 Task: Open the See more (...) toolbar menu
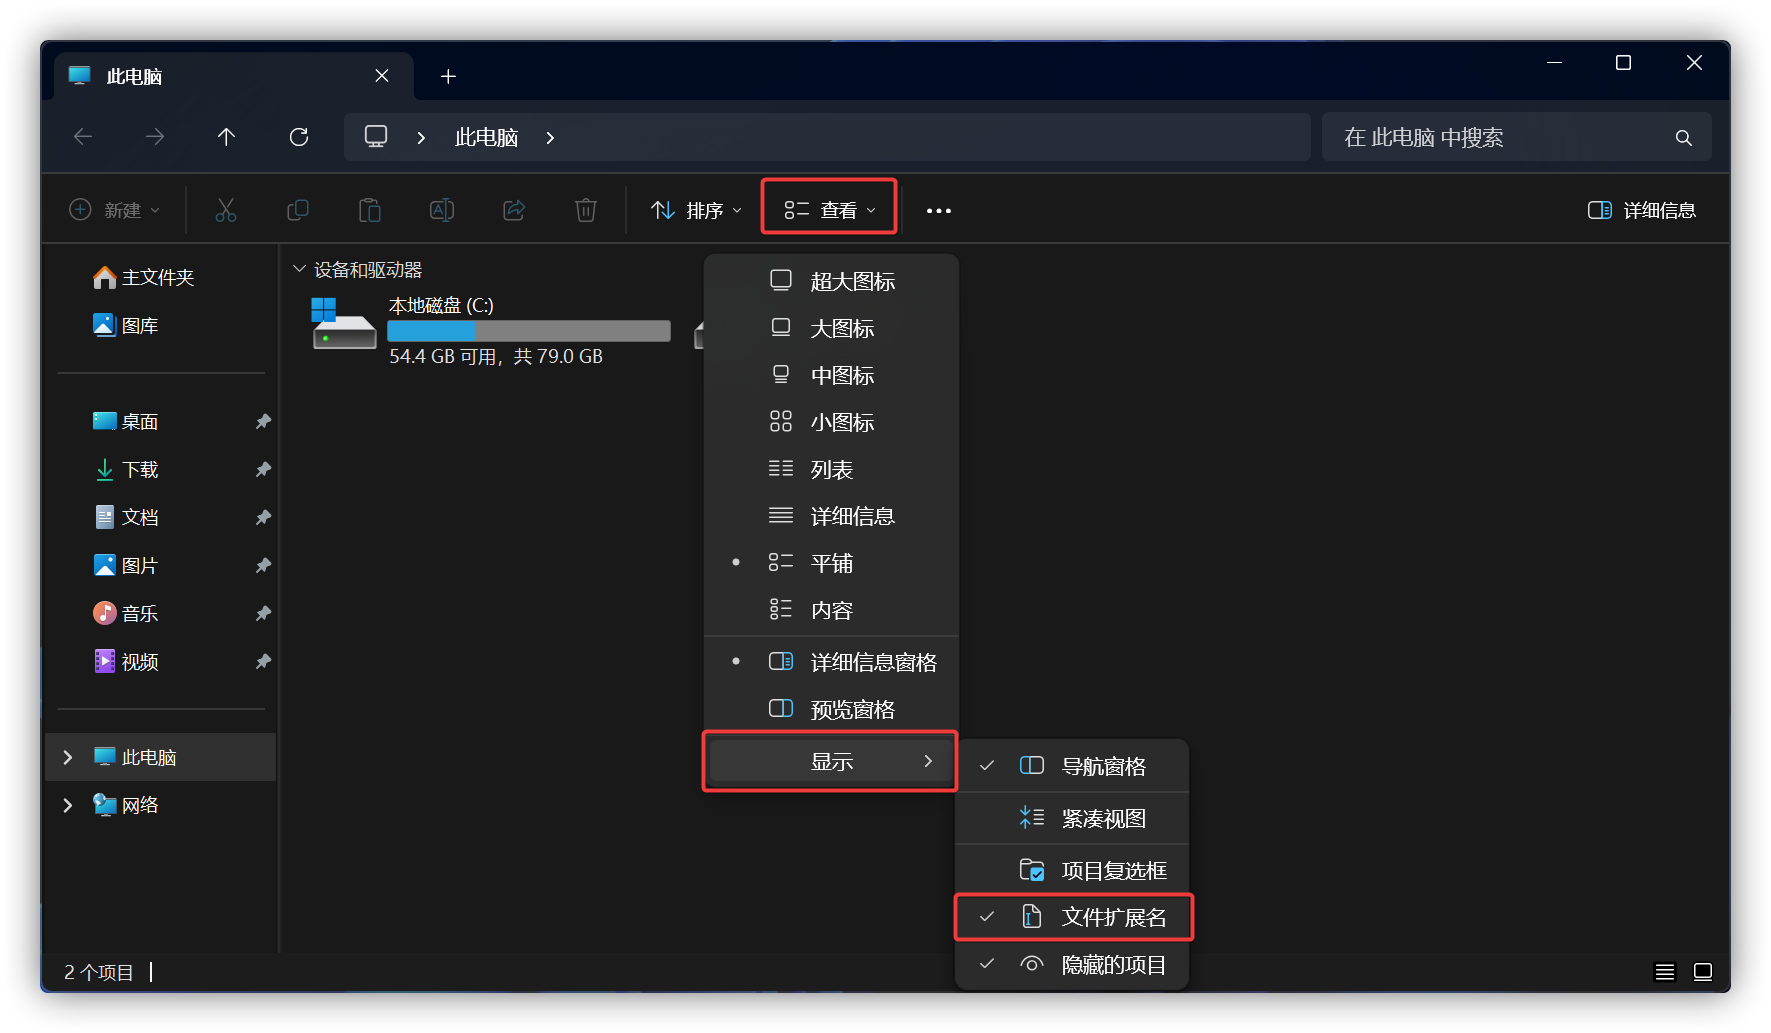[x=938, y=209]
